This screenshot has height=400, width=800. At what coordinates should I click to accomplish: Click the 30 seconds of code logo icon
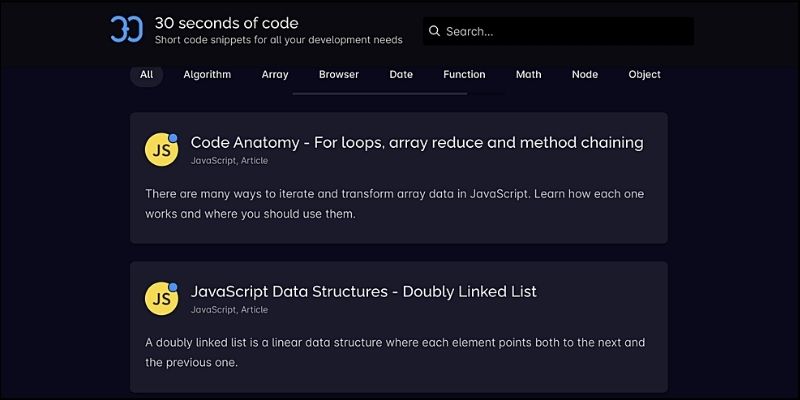127,30
